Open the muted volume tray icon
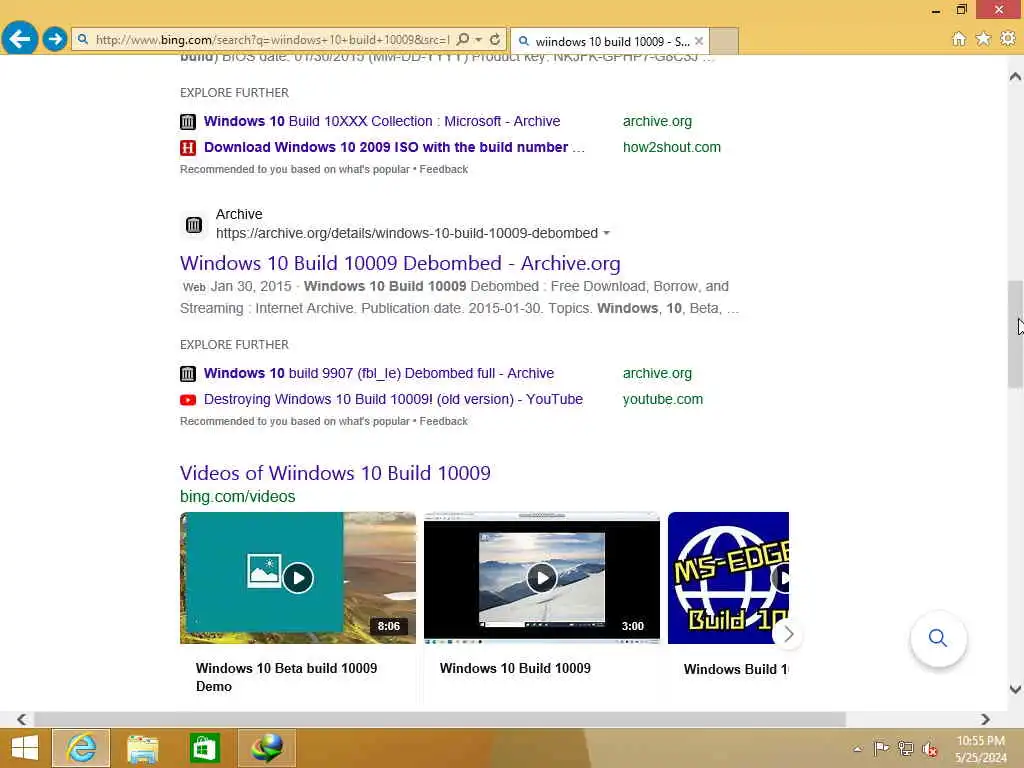 click(929, 749)
